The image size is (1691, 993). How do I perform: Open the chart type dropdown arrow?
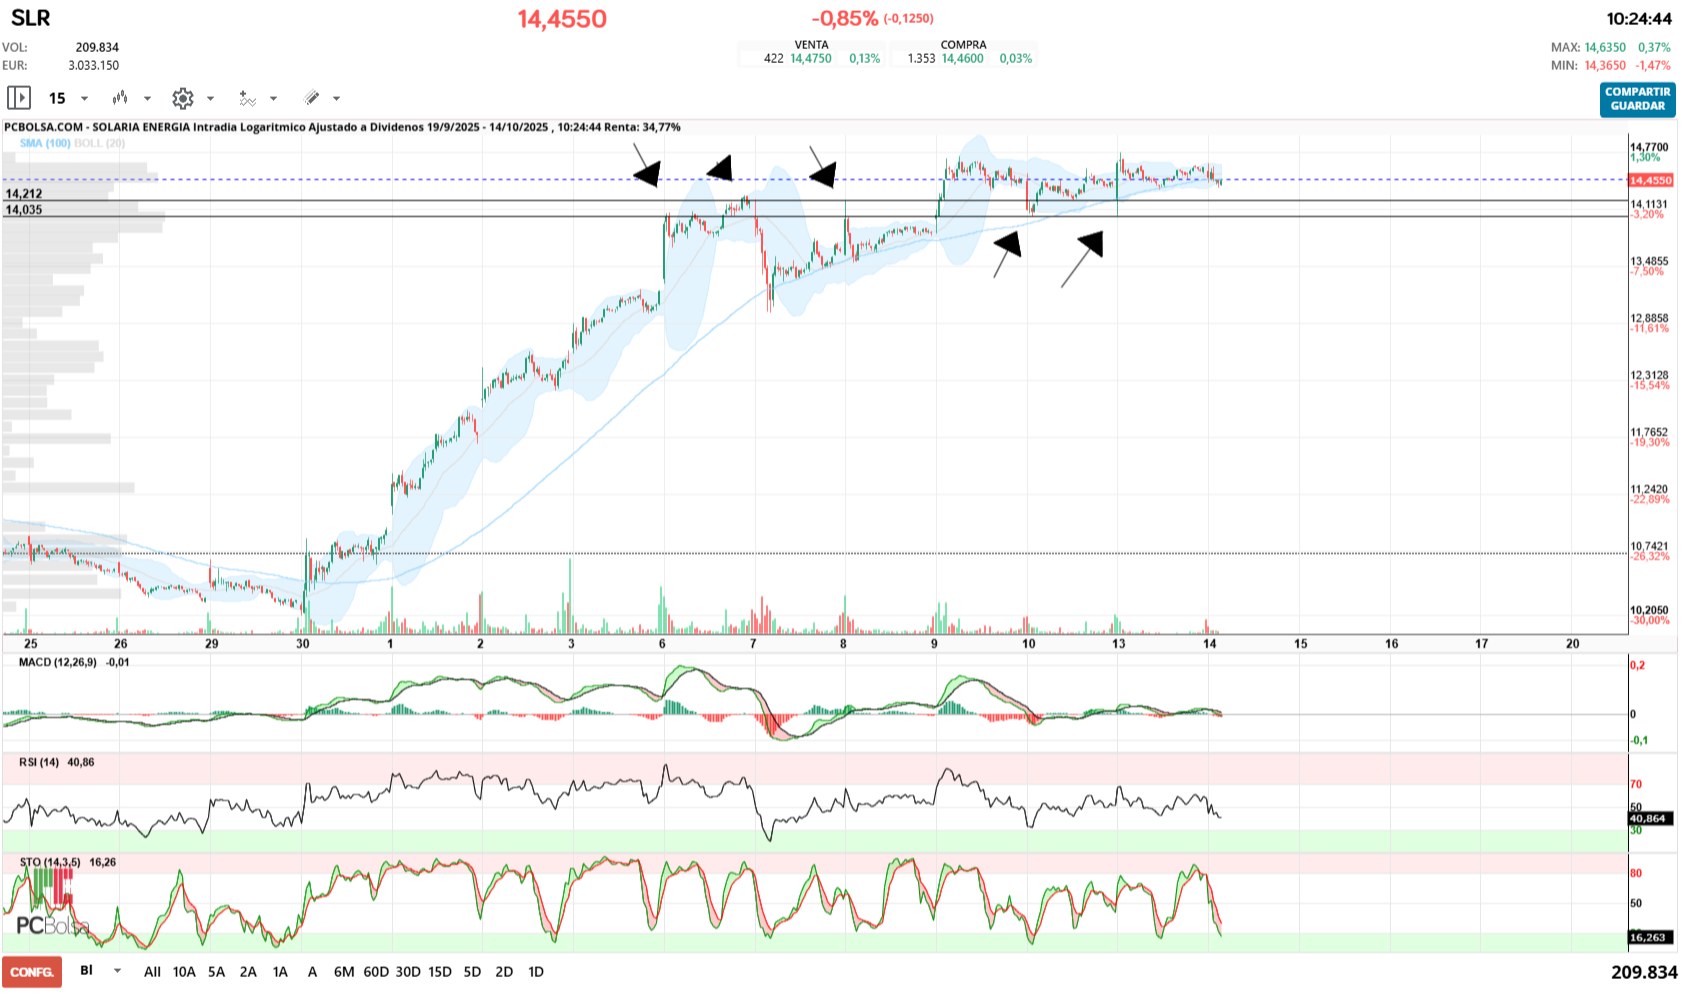click(x=147, y=98)
